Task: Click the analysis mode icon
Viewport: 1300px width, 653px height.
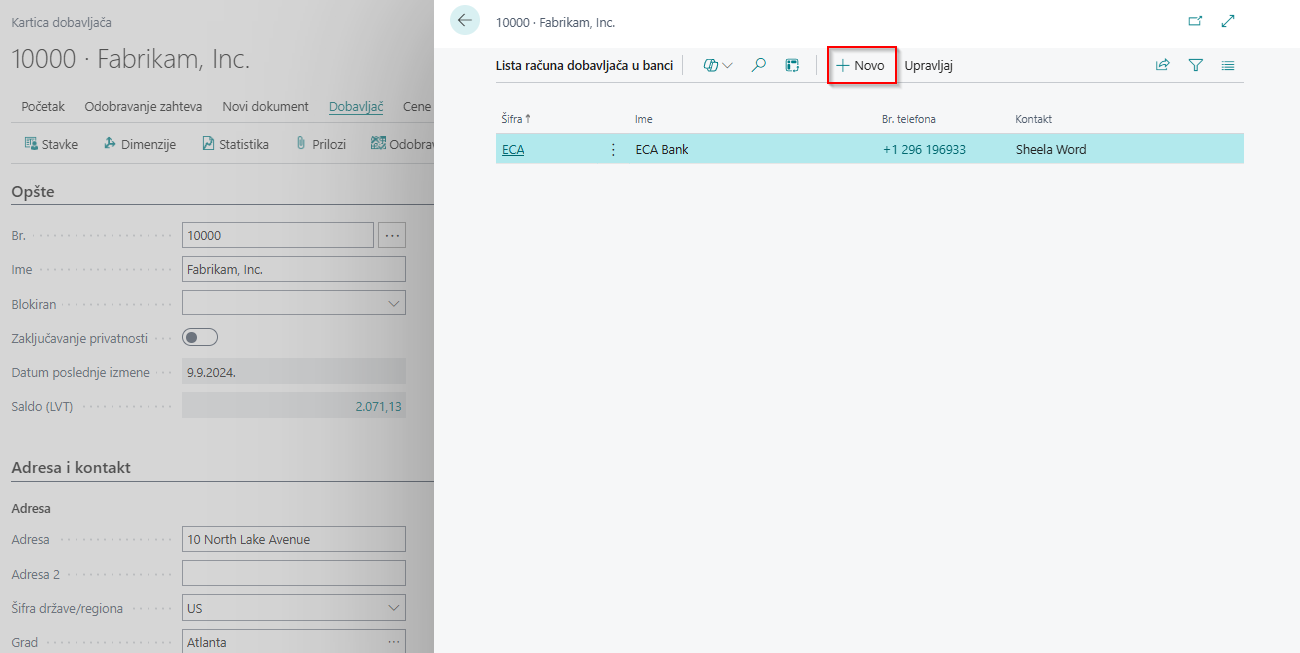Action: click(x=792, y=65)
